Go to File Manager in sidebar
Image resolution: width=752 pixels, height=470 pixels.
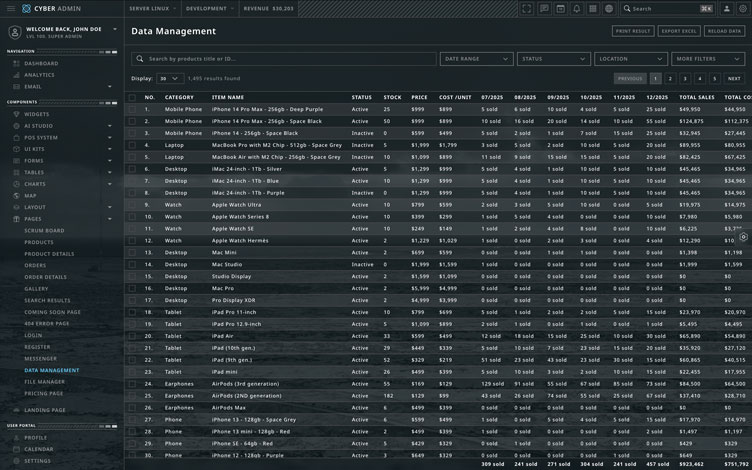click(45, 381)
